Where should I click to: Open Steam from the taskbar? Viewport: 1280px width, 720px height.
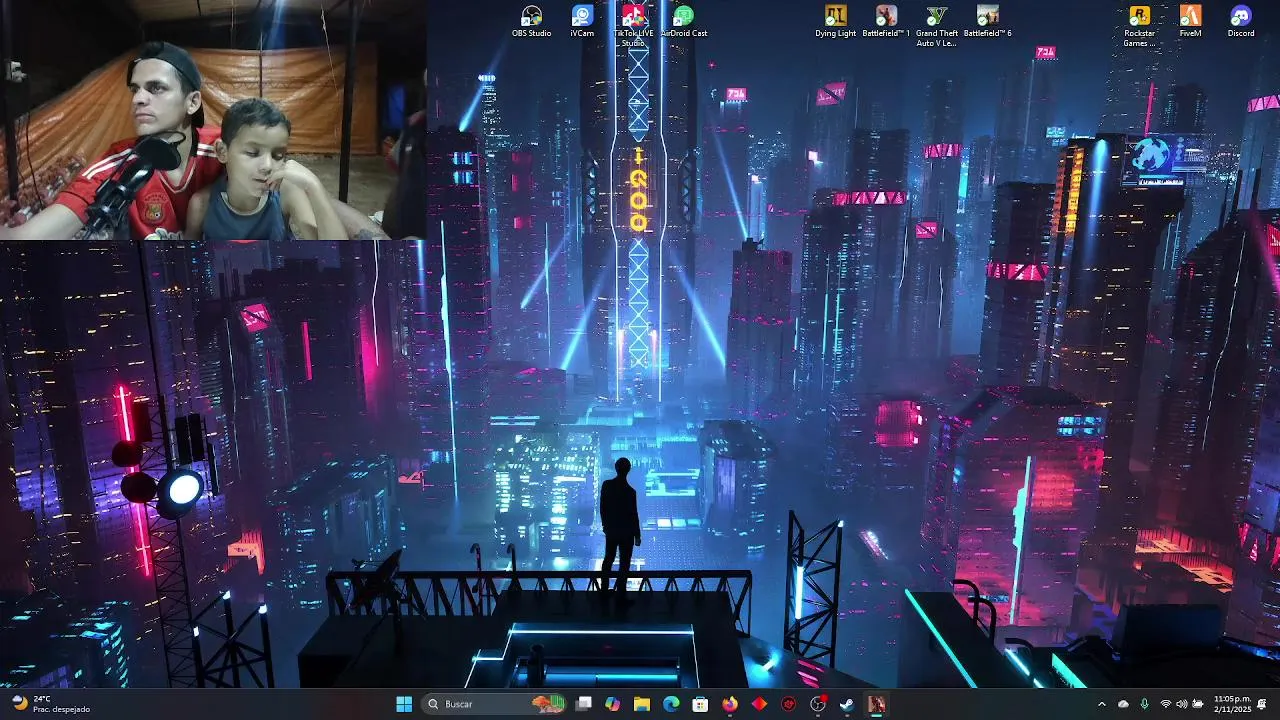click(847, 704)
